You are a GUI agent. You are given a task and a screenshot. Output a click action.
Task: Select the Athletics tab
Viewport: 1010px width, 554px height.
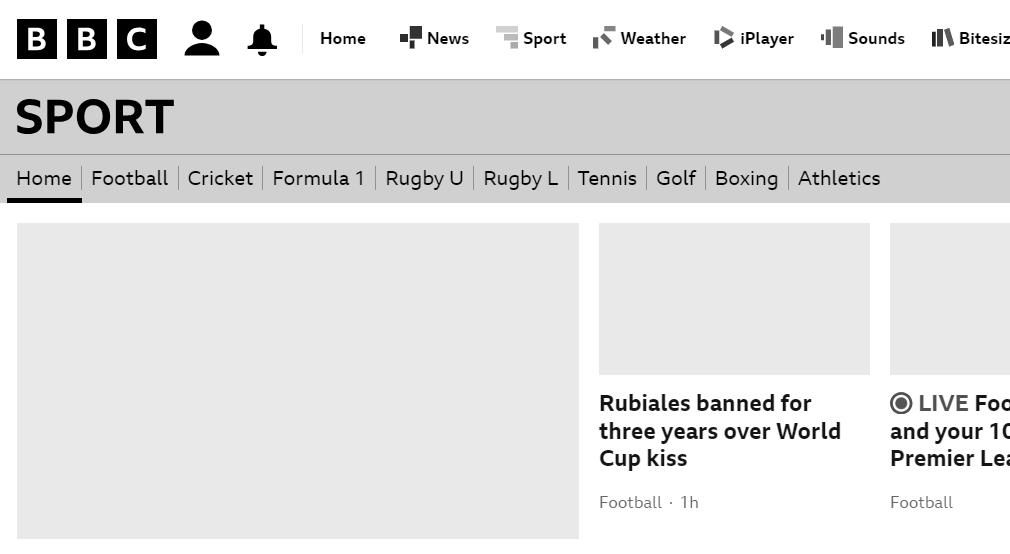(838, 178)
